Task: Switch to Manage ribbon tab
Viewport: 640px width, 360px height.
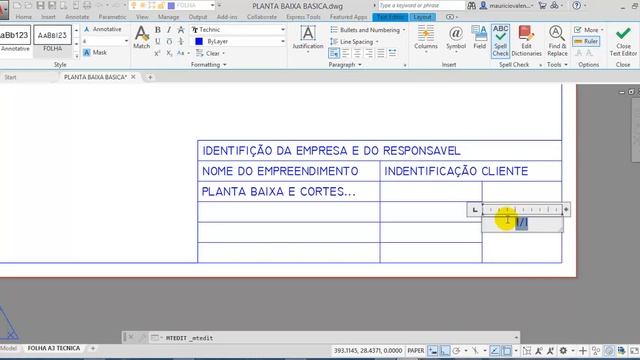Action: 169,17
